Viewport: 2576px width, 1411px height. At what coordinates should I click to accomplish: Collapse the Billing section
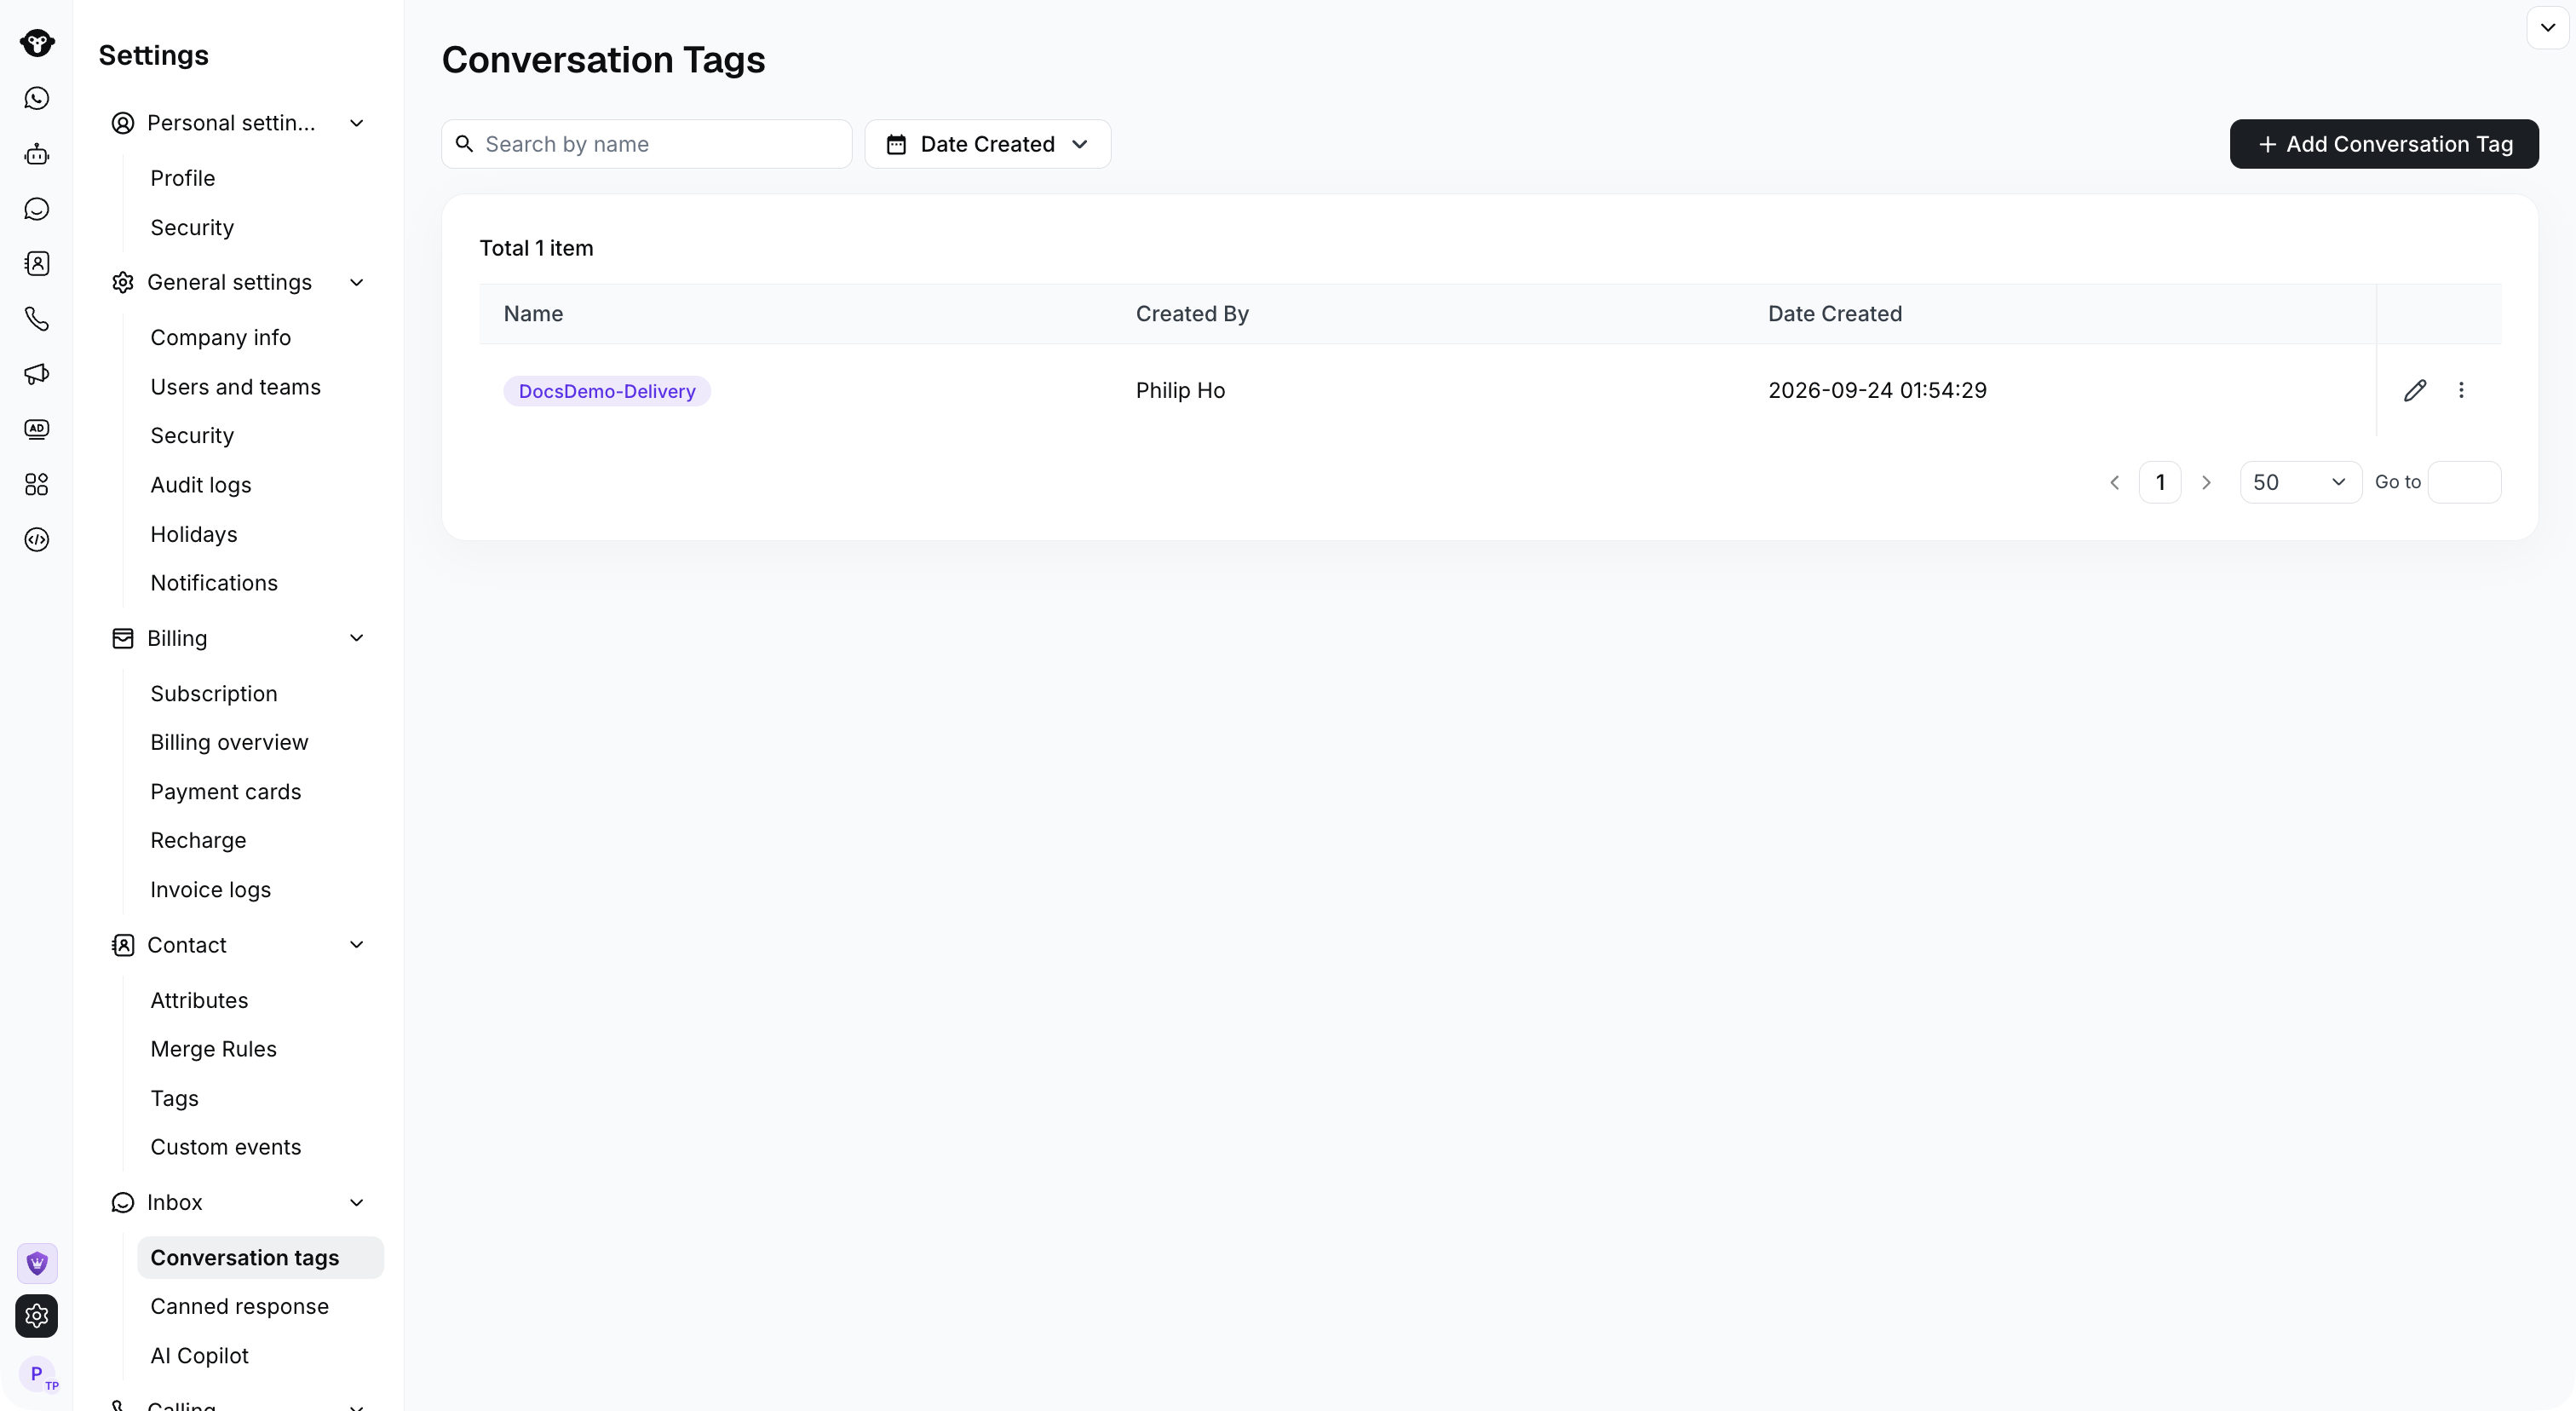click(x=356, y=638)
